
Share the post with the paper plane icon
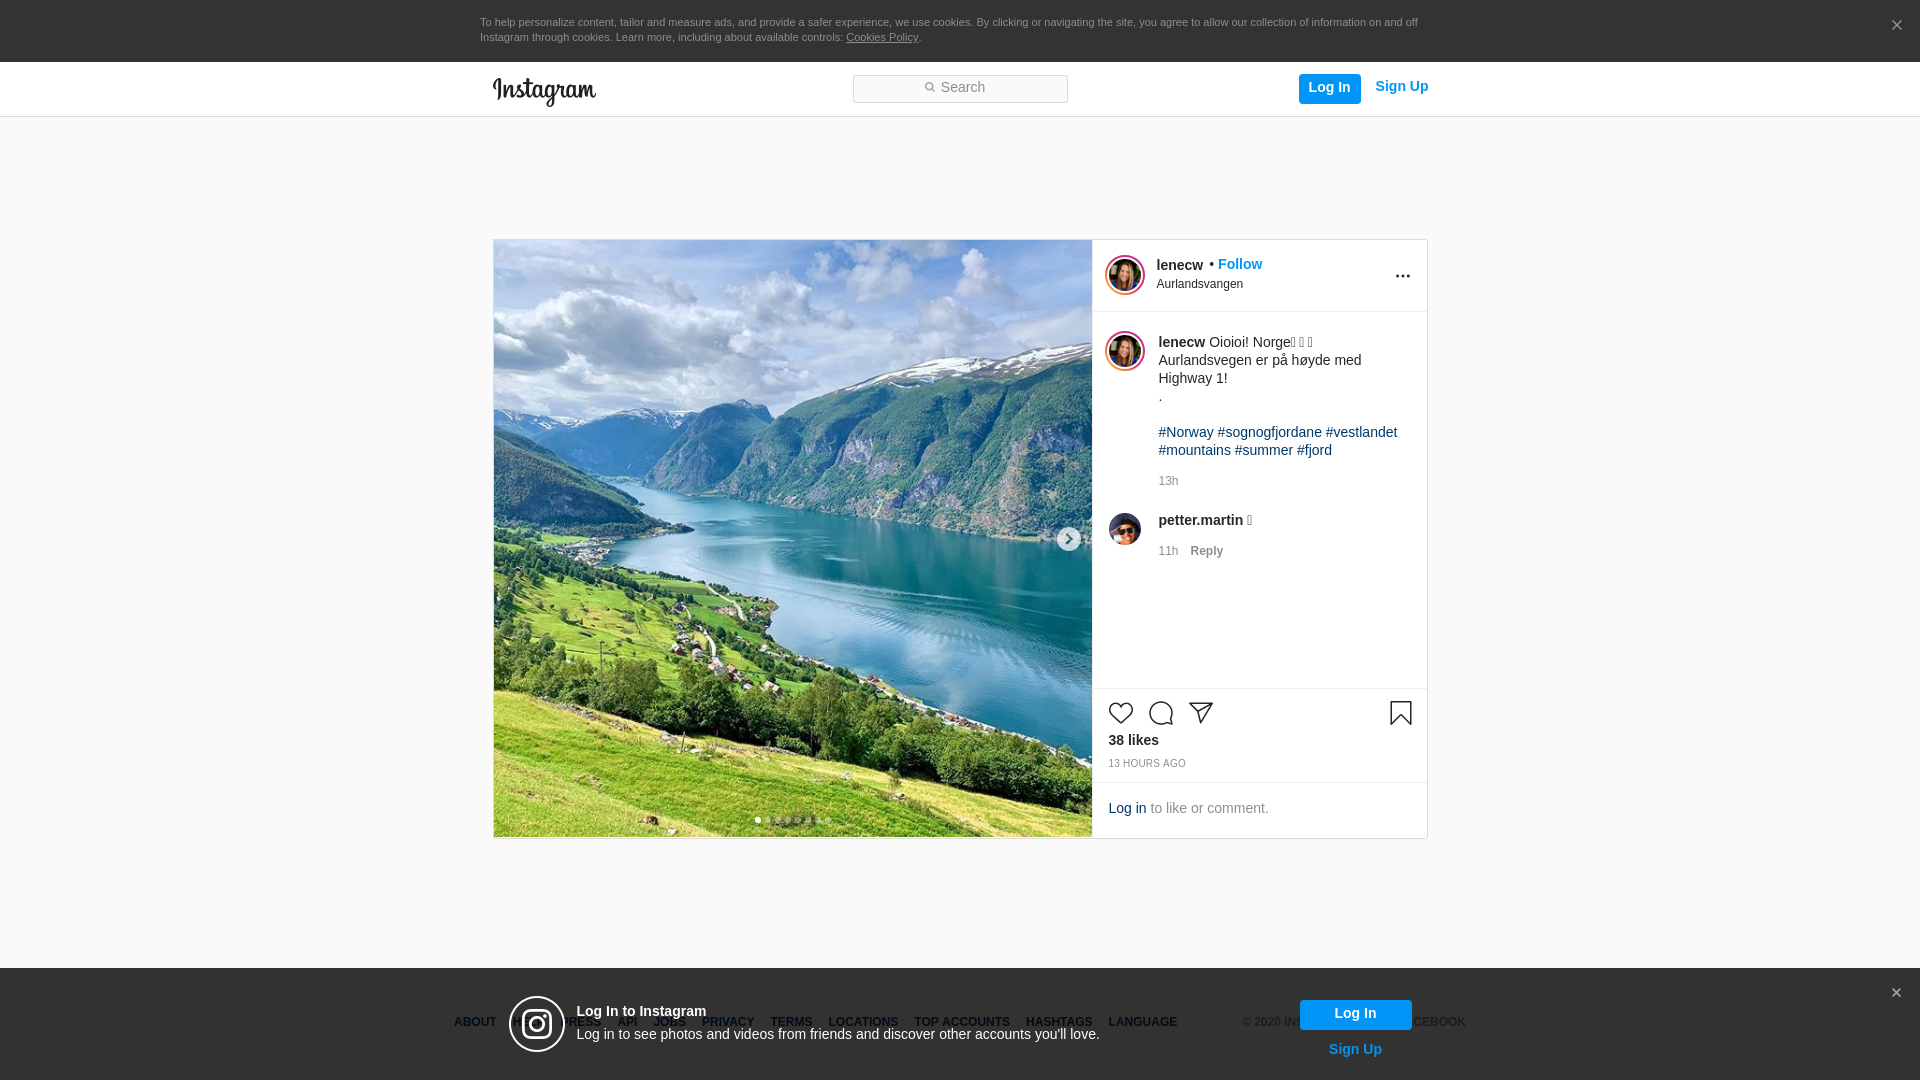pyautogui.click(x=1200, y=713)
